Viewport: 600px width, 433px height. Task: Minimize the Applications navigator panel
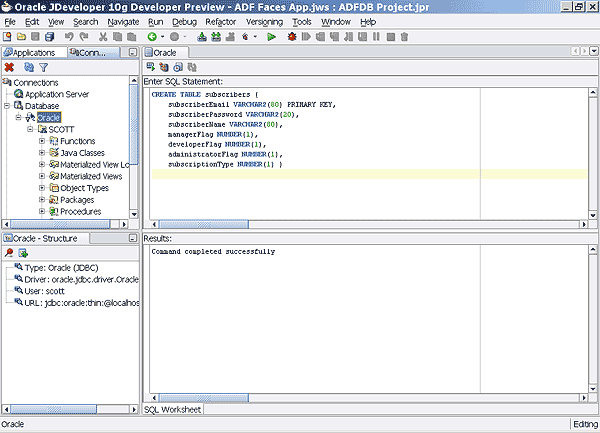click(133, 52)
